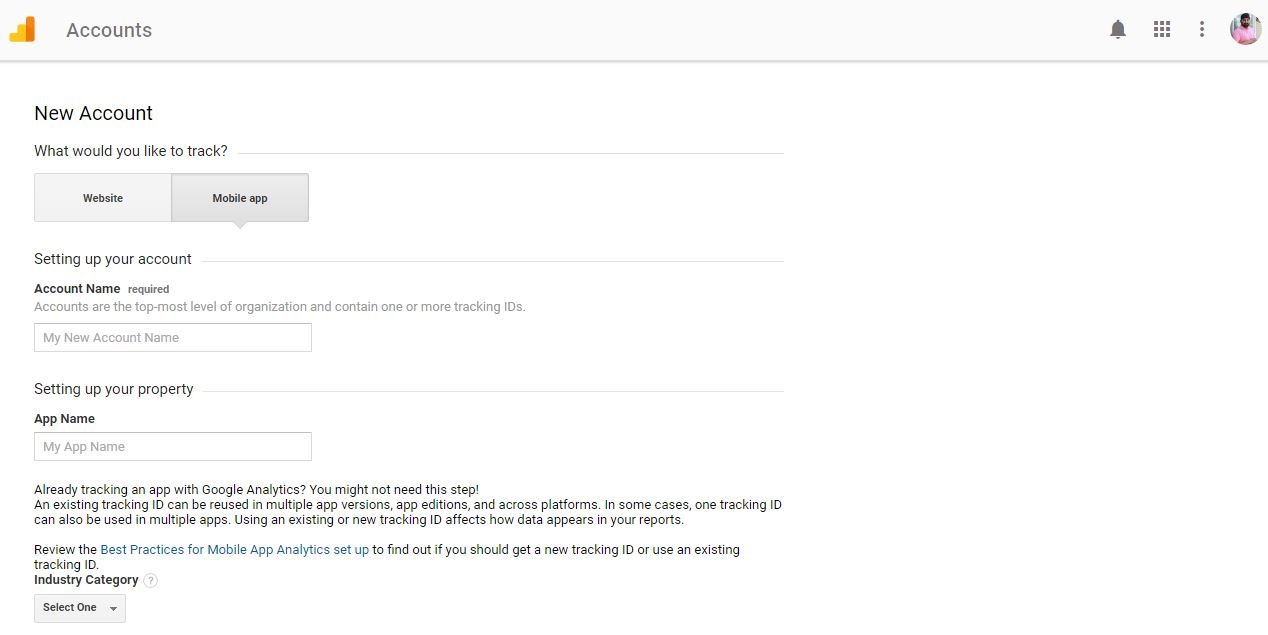This screenshot has width=1268, height=635.
Task: Click the Industry Category help question mark
Action: (x=151, y=580)
